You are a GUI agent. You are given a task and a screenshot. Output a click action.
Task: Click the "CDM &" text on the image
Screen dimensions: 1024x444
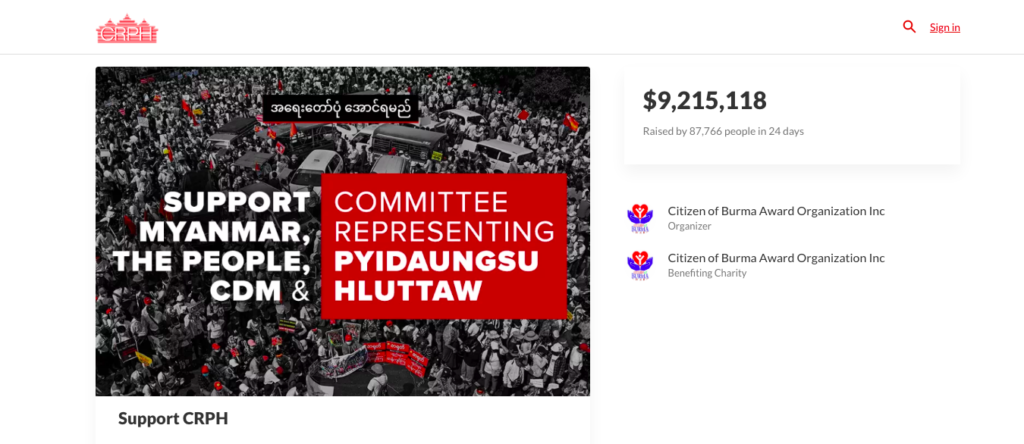tap(259, 291)
